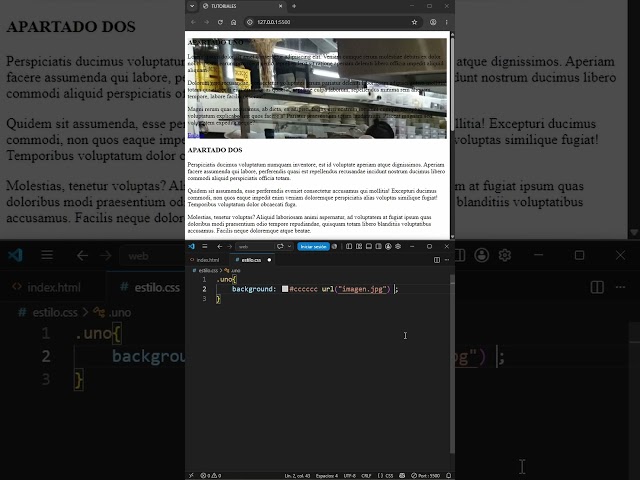The width and height of the screenshot is (640, 480).
Task: Click the Iniciar sesión button
Action: click(313, 247)
